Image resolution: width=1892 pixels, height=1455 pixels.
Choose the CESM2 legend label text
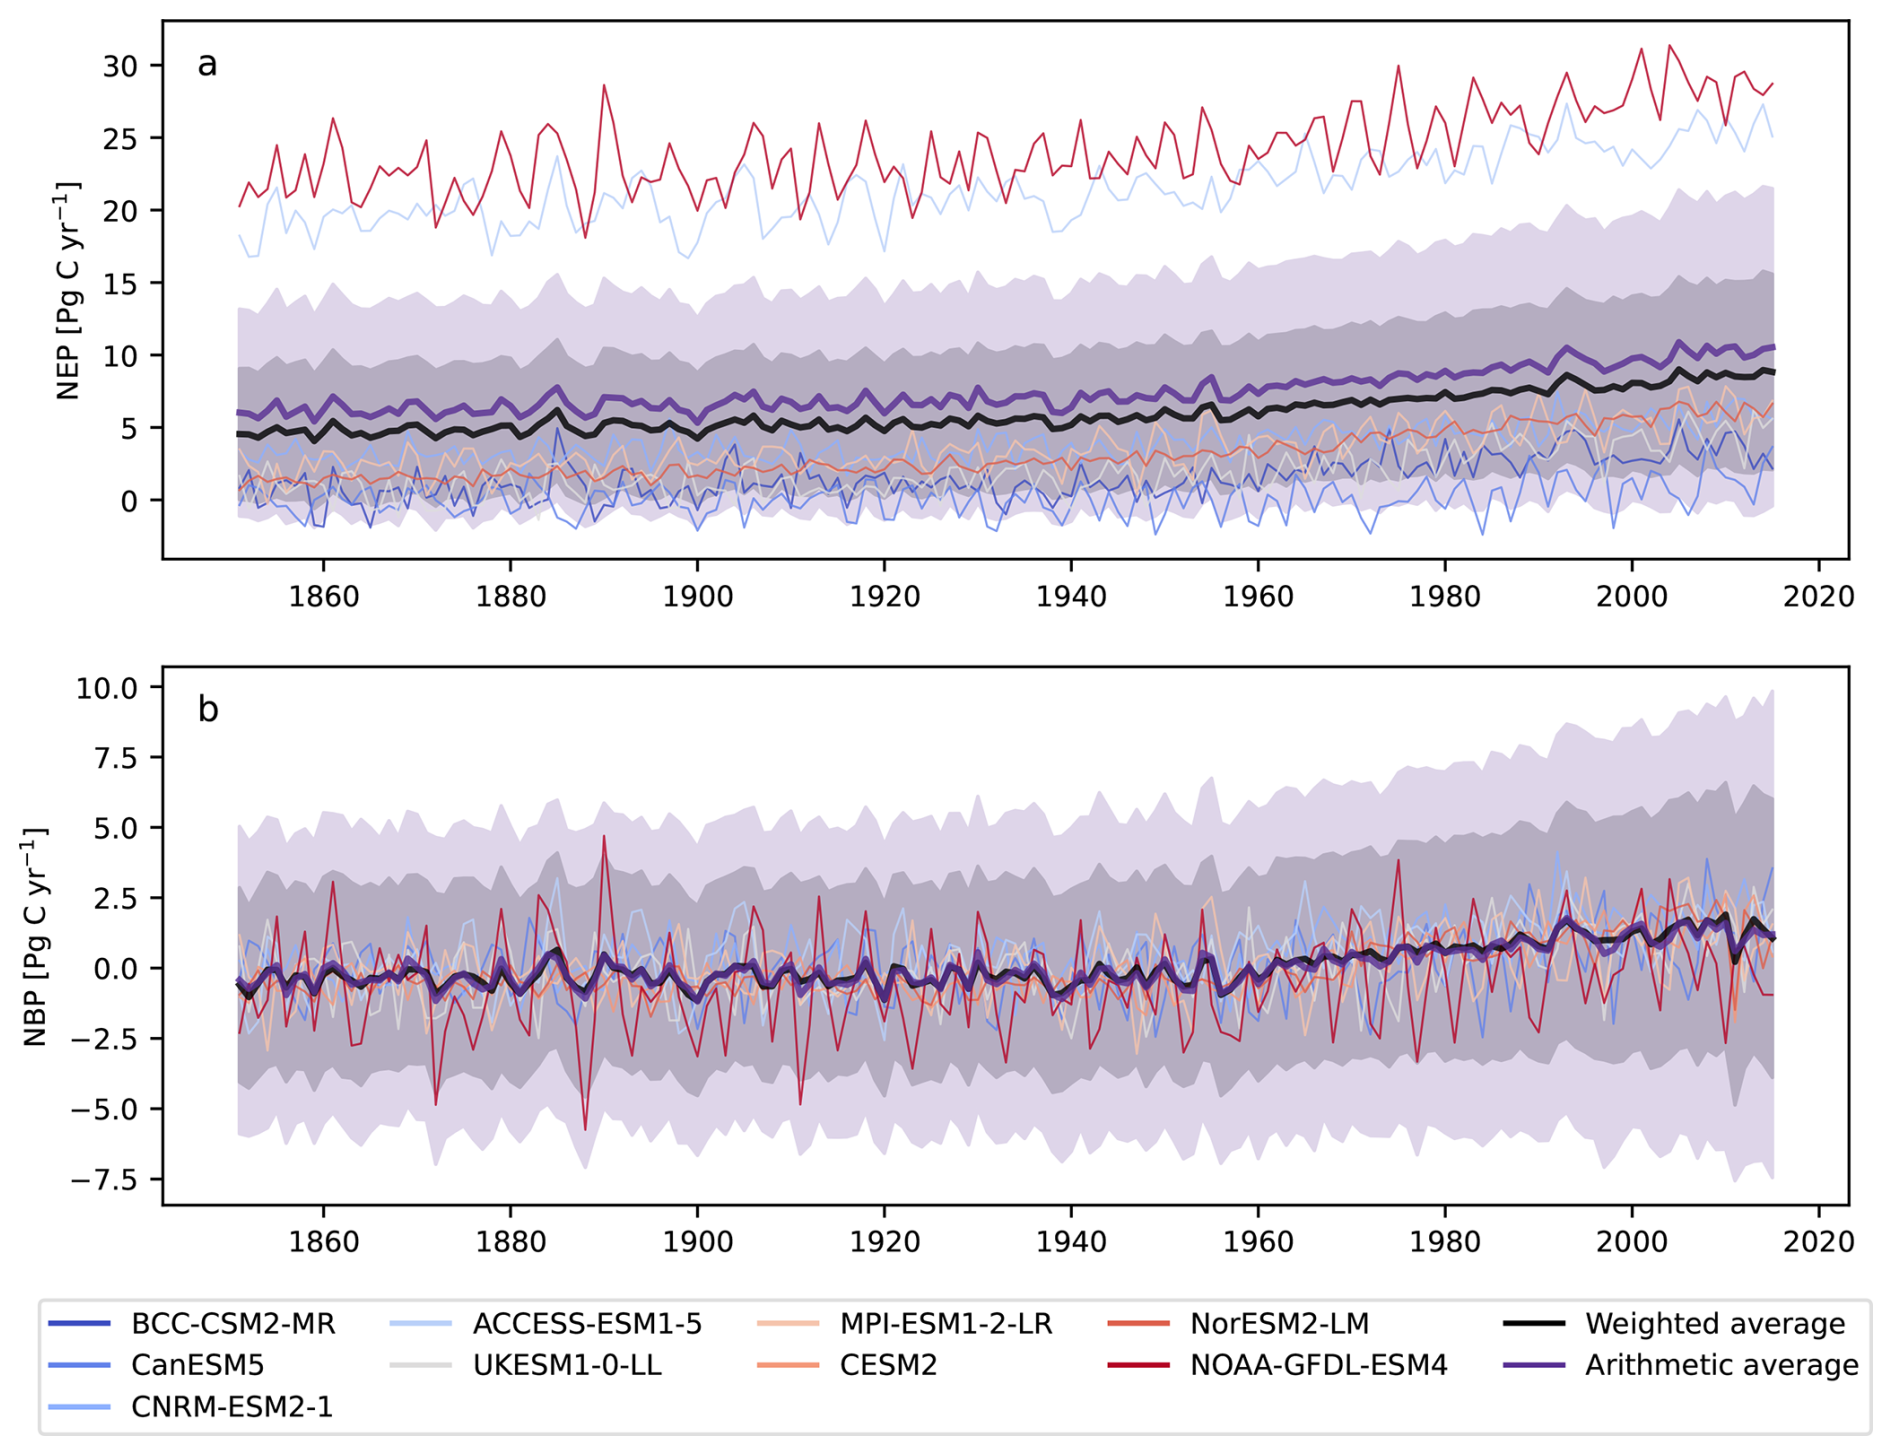click(x=888, y=1365)
